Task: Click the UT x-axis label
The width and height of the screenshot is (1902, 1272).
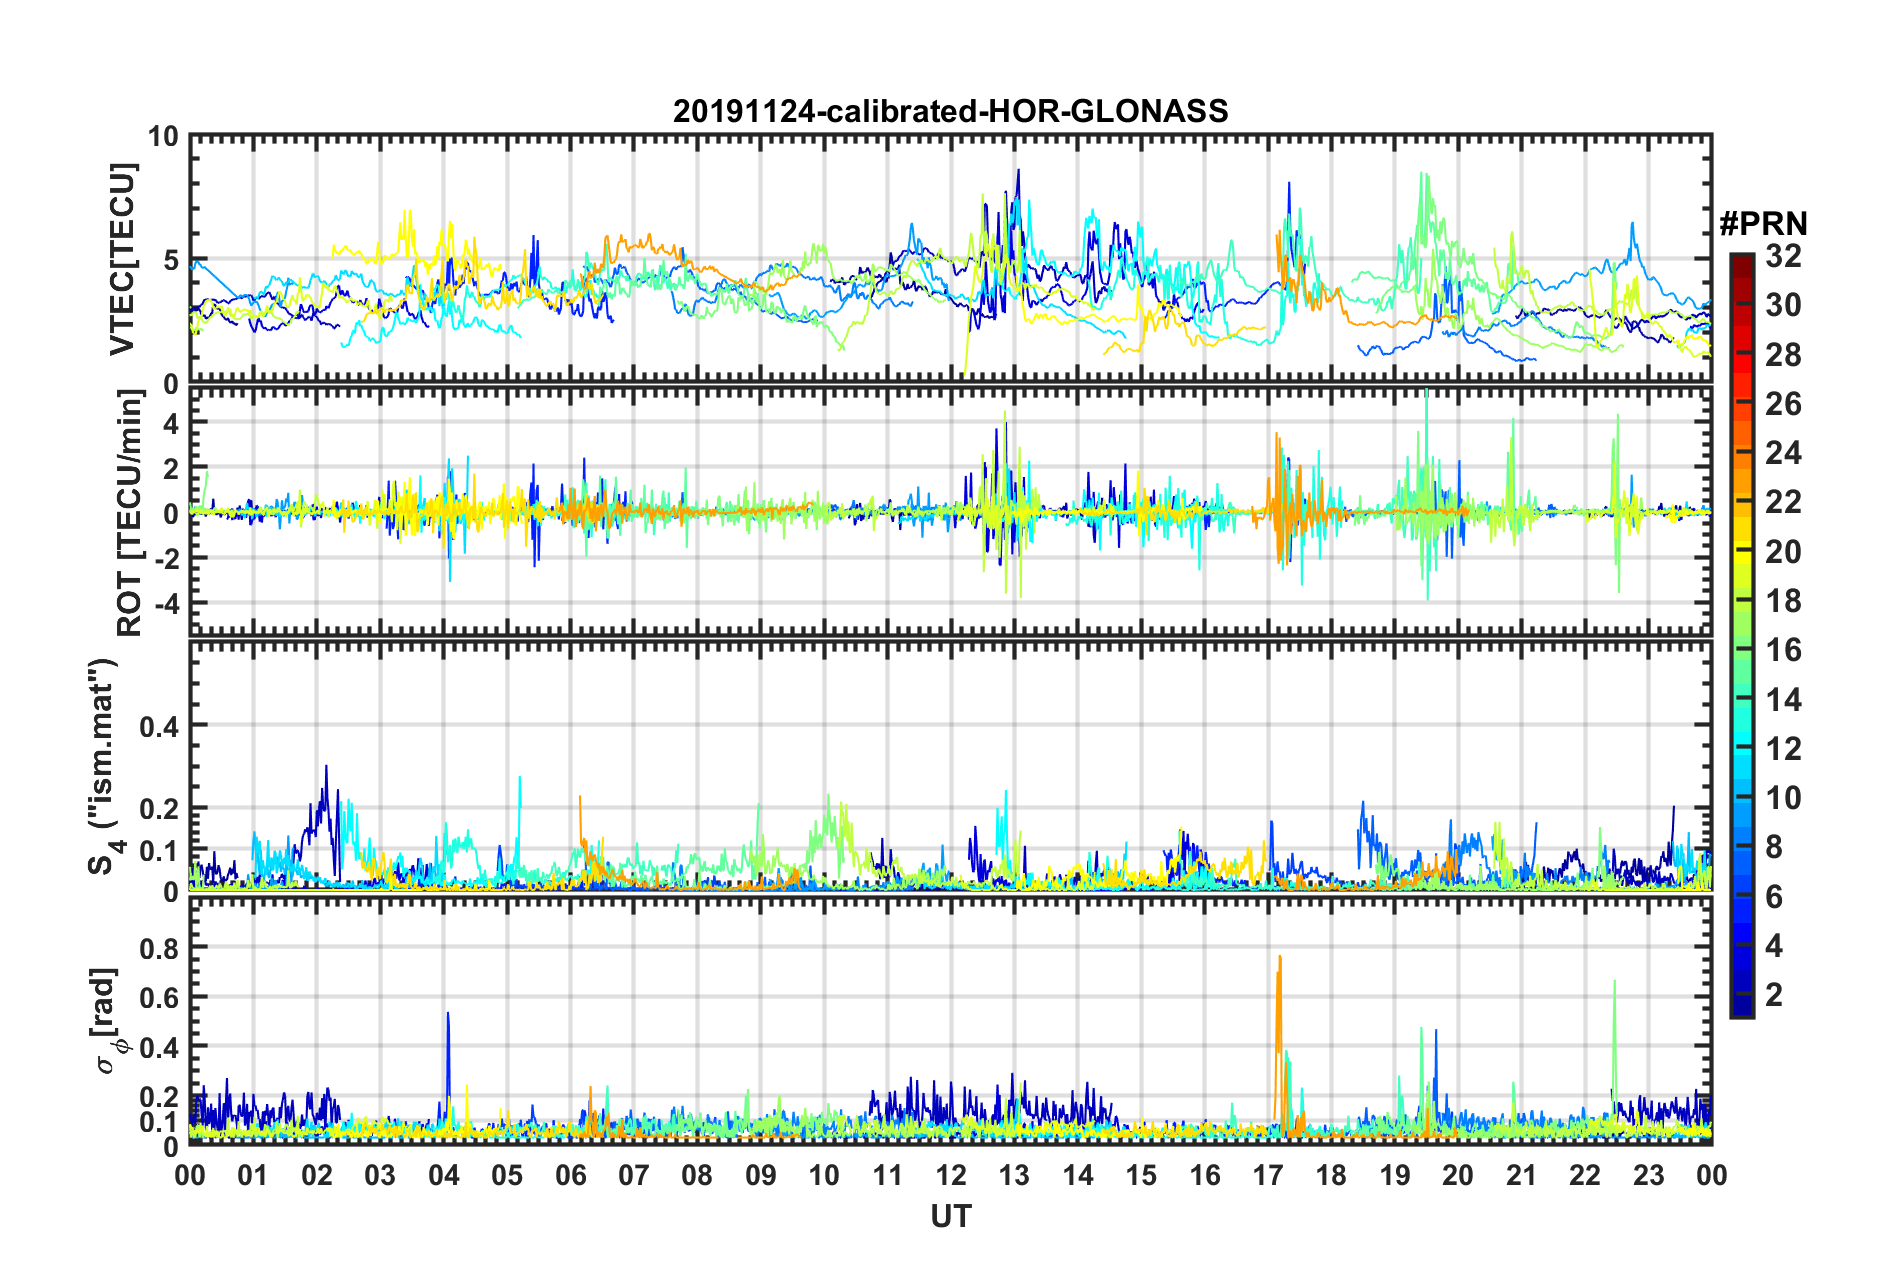Action: tap(950, 1216)
